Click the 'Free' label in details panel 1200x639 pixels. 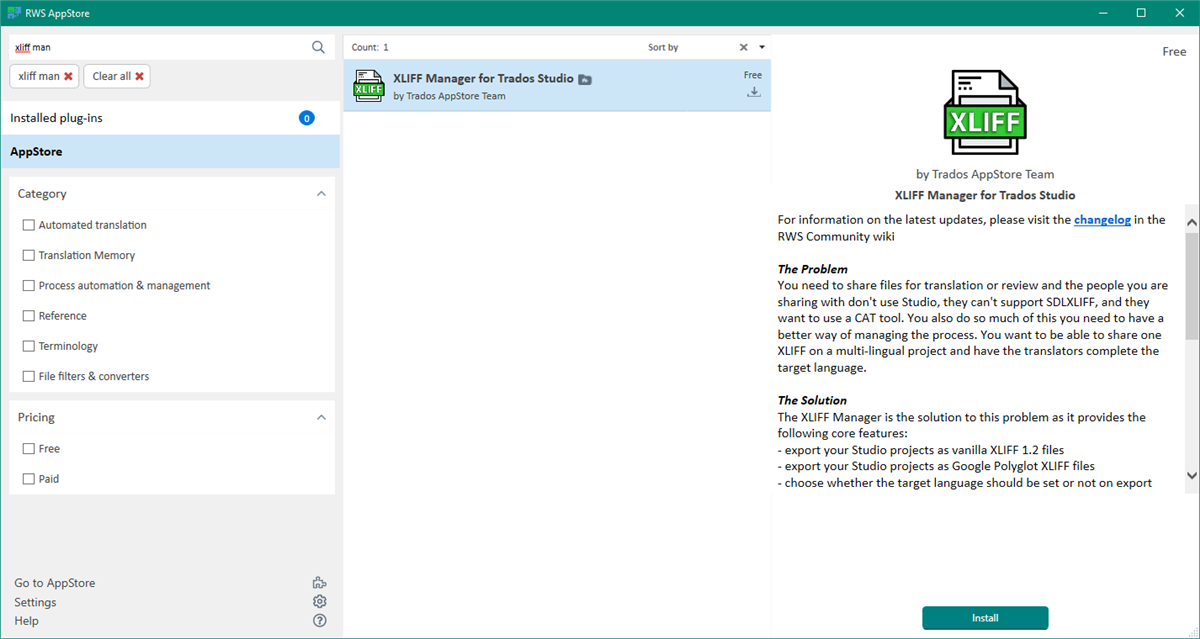pos(1174,52)
